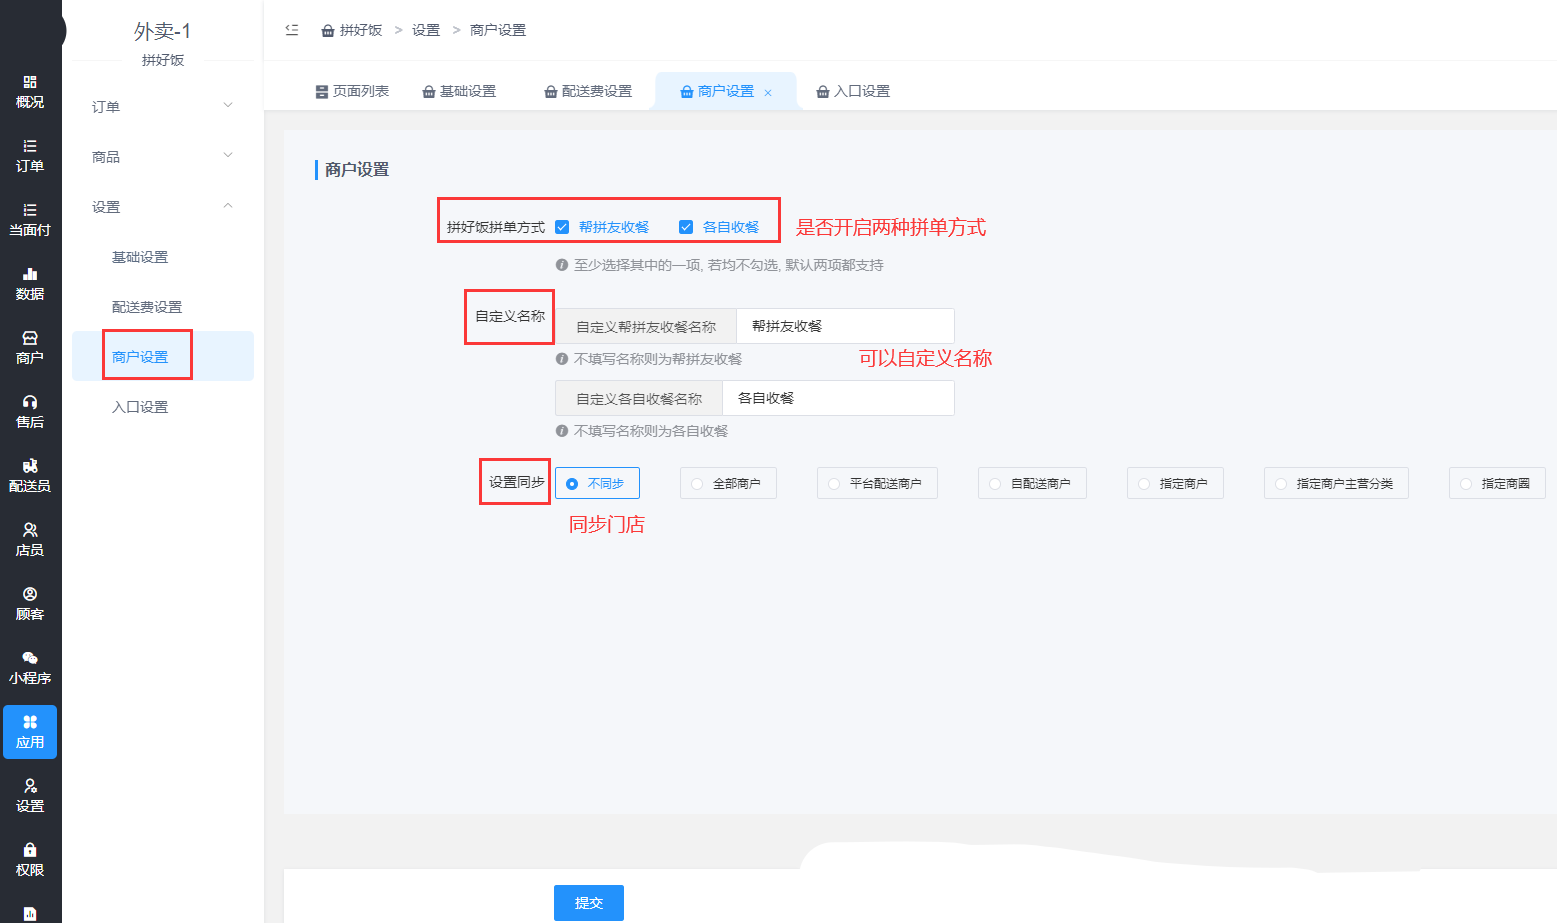The image size is (1557, 923).
Task: Open the 当面付 sidebar icon
Action: [x=30, y=220]
